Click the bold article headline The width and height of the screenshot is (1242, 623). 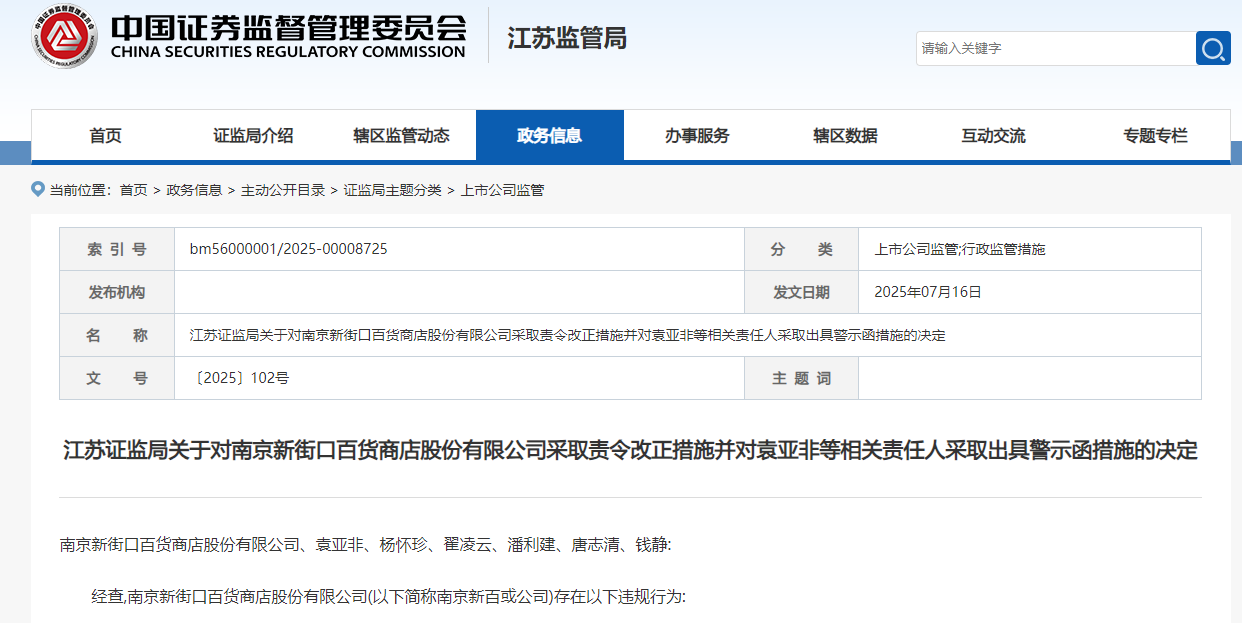pyautogui.click(x=630, y=450)
